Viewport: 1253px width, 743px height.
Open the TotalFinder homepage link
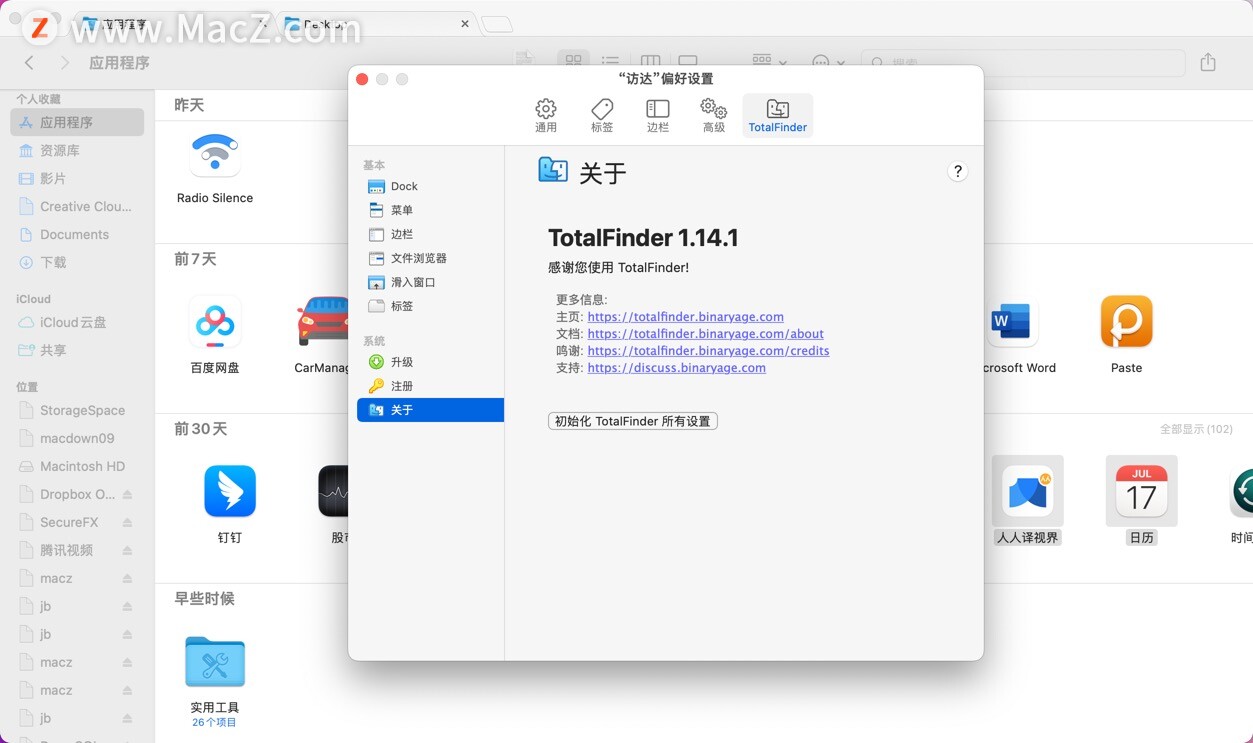[x=685, y=317]
